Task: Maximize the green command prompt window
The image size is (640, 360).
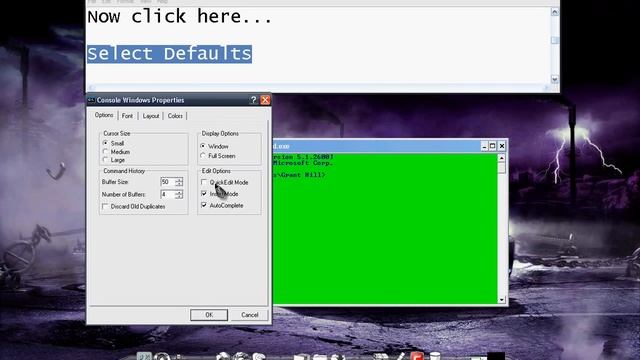Action: (x=493, y=146)
